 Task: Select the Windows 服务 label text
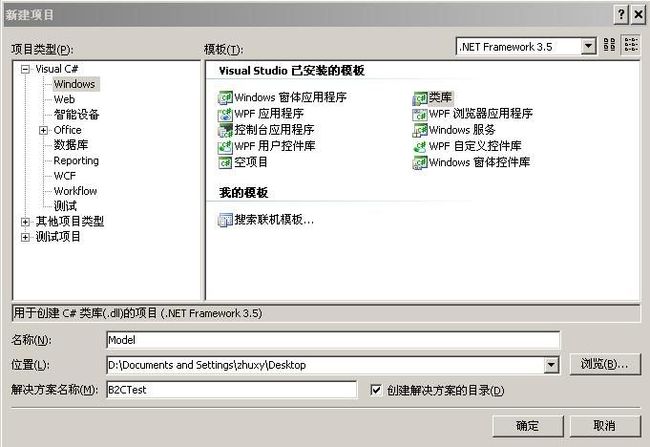click(462, 130)
